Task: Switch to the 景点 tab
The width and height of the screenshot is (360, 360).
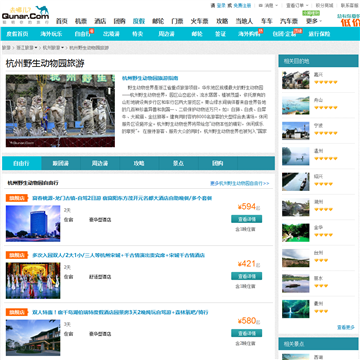Action: [x=178, y=163]
